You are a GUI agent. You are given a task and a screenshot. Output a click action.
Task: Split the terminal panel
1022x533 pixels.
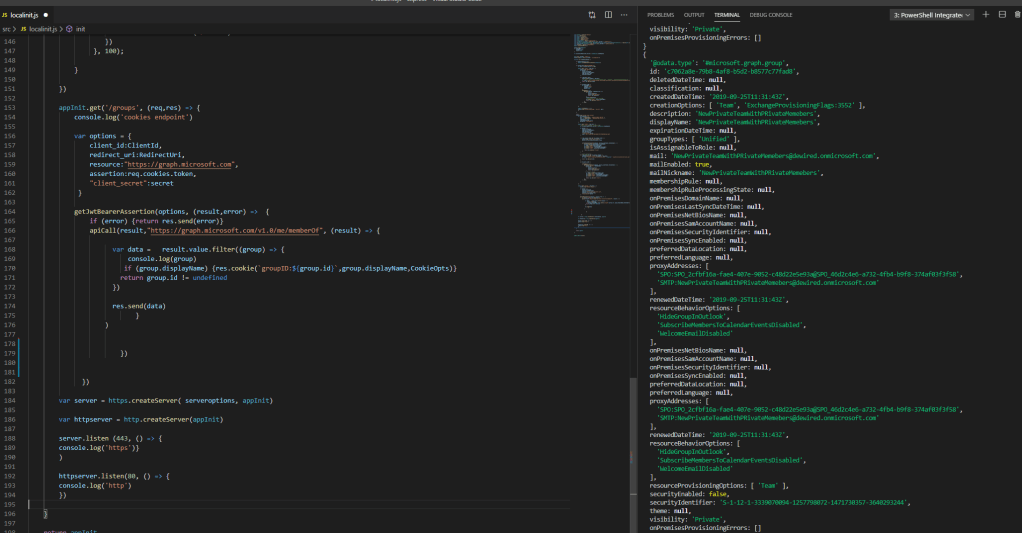point(1001,15)
